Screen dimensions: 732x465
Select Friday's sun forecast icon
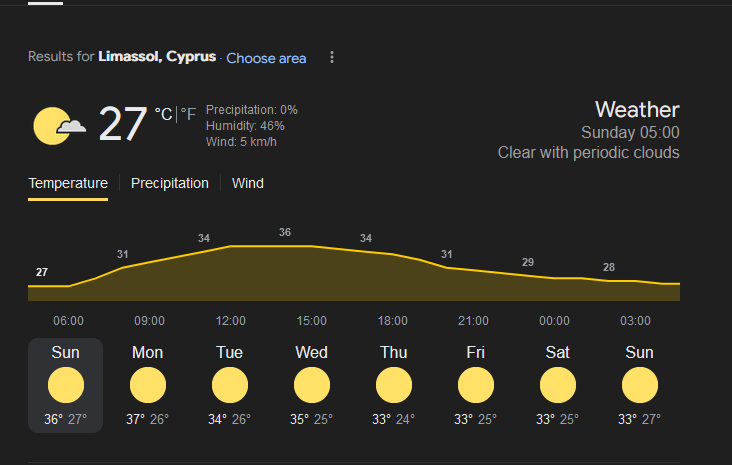(x=476, y=385)
